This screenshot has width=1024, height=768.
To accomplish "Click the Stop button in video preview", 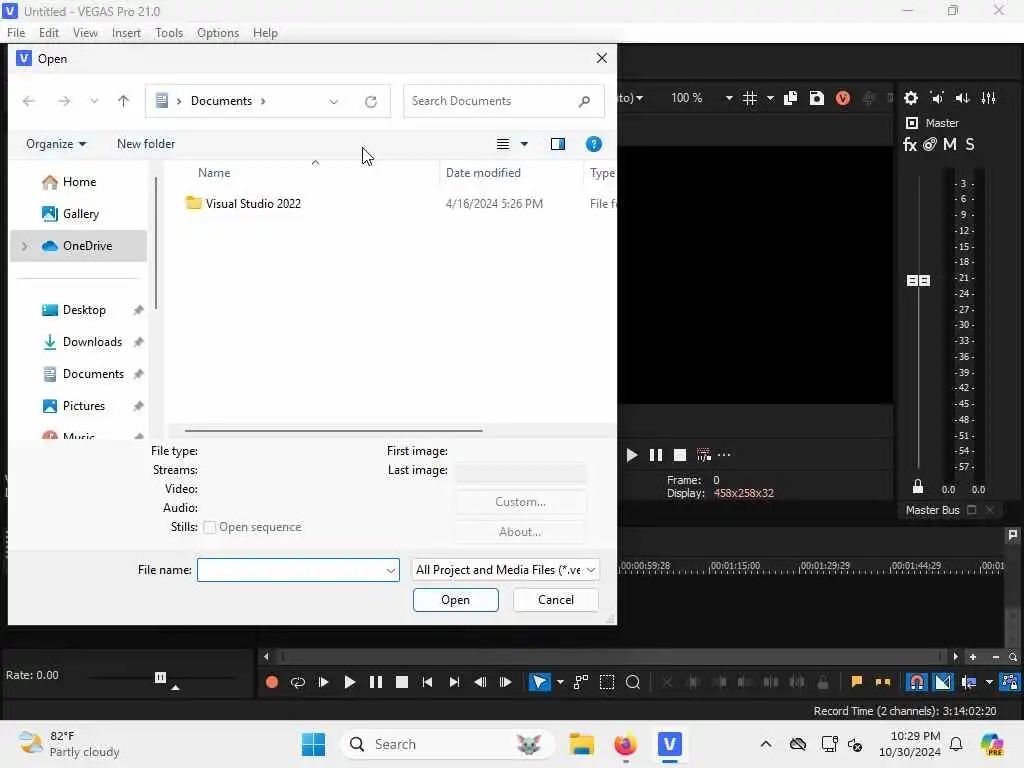I will (x=680, y=455).
